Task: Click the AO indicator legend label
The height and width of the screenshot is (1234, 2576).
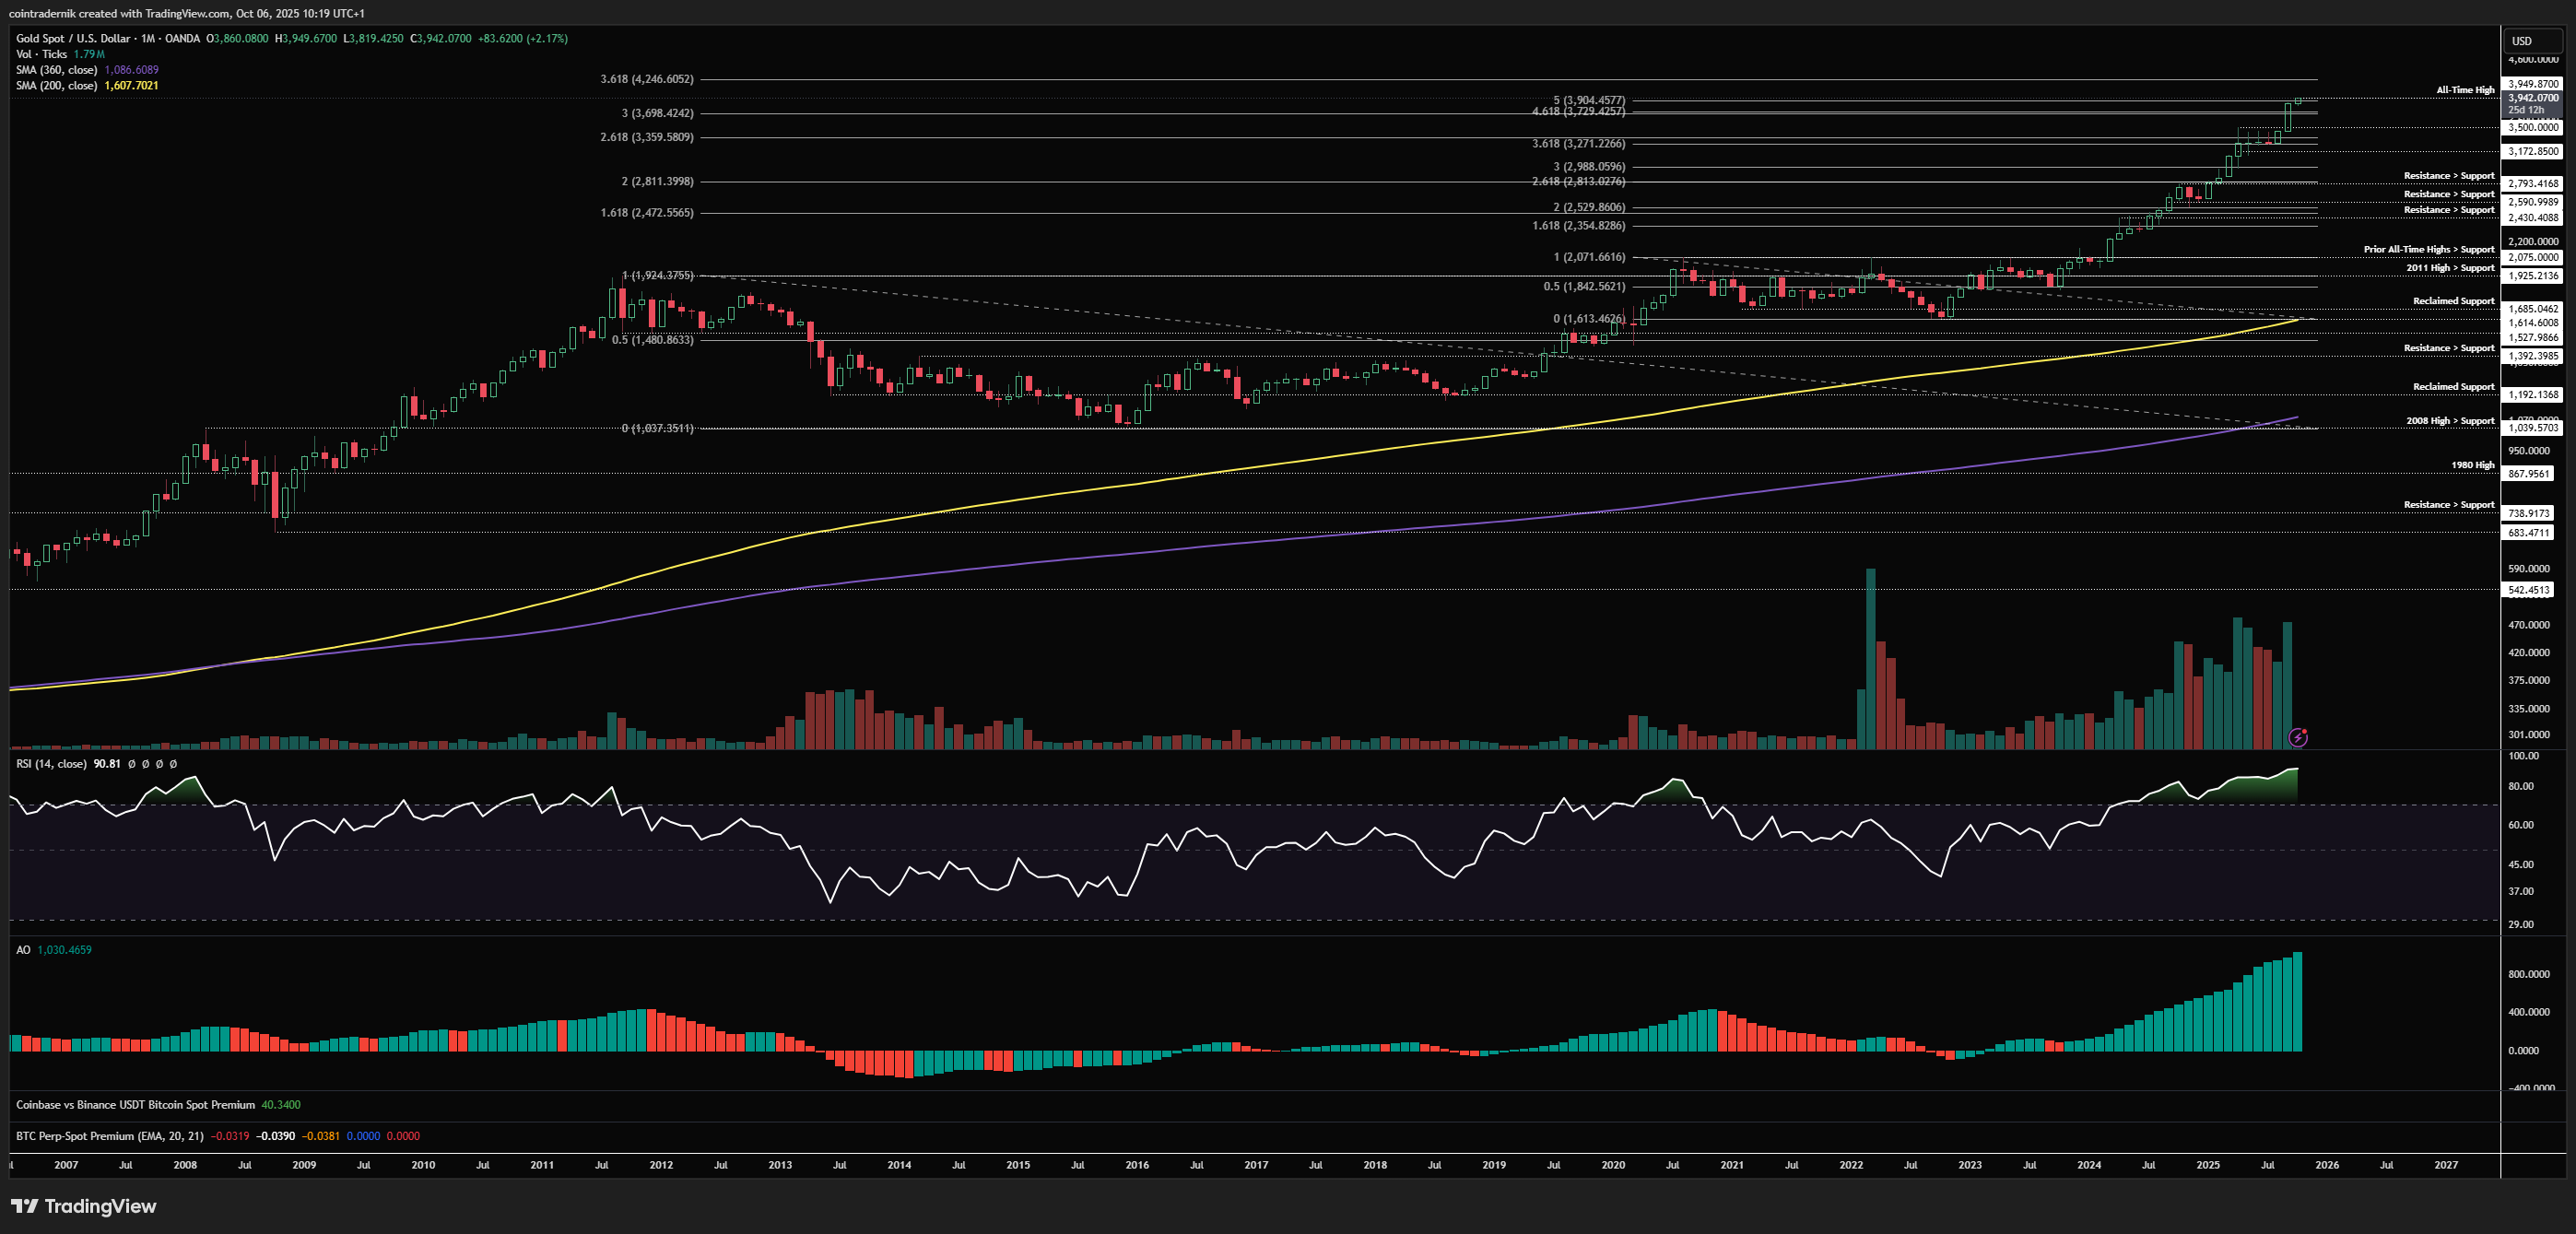Action: pos(23,950)
